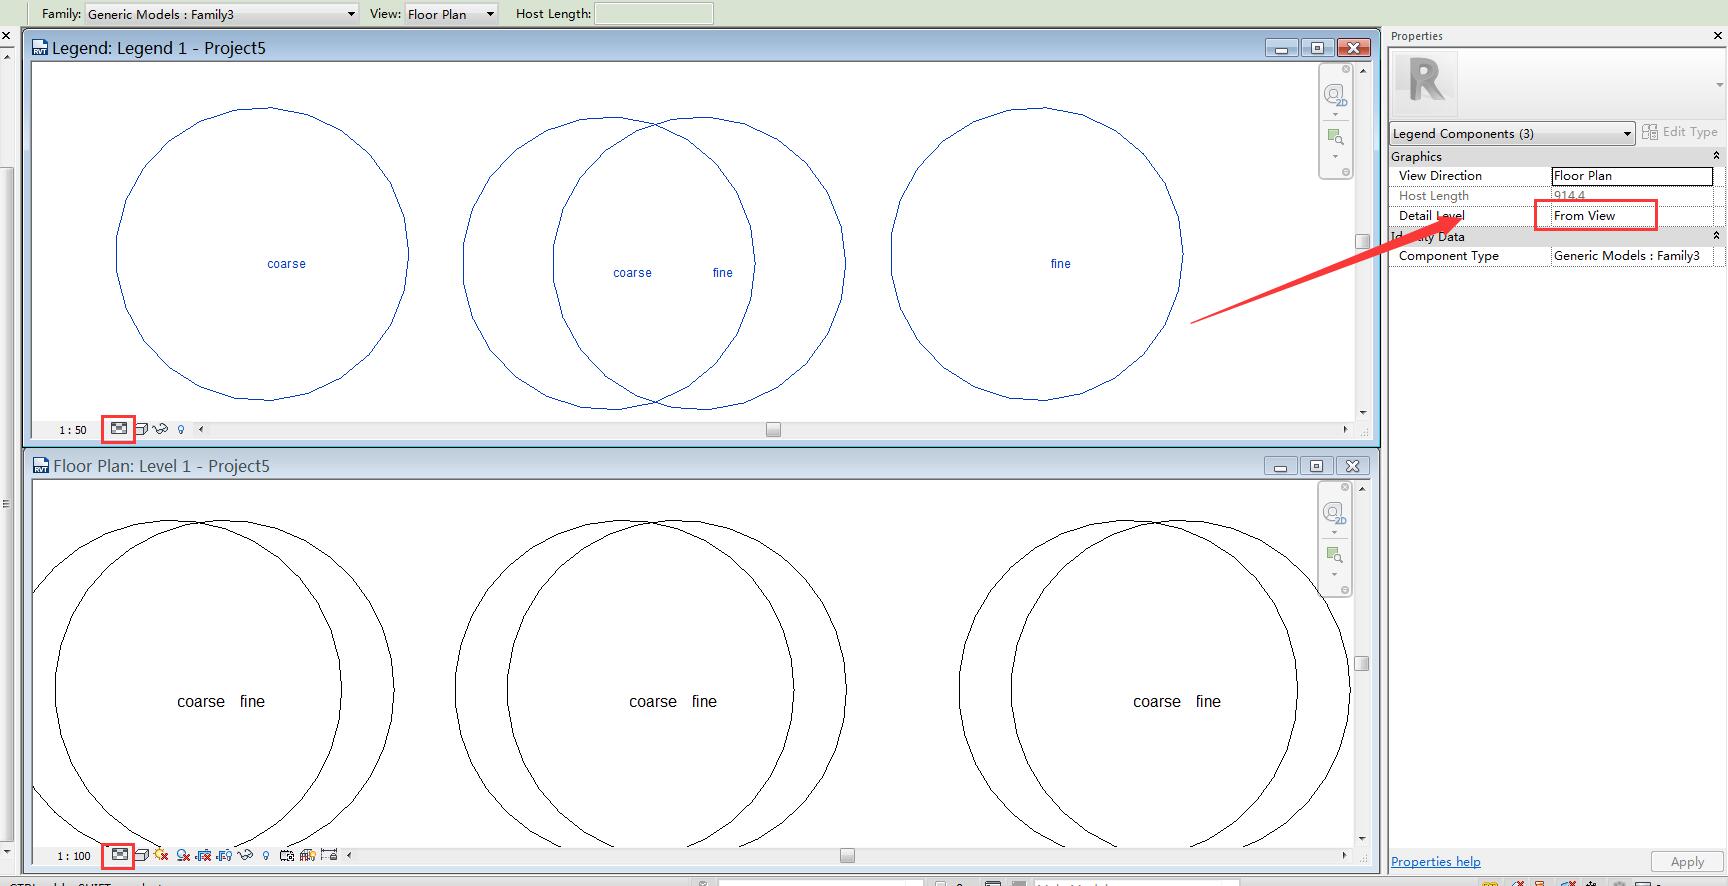Open Visual Style icon in Floor Plan view

(x=141, y=855)
